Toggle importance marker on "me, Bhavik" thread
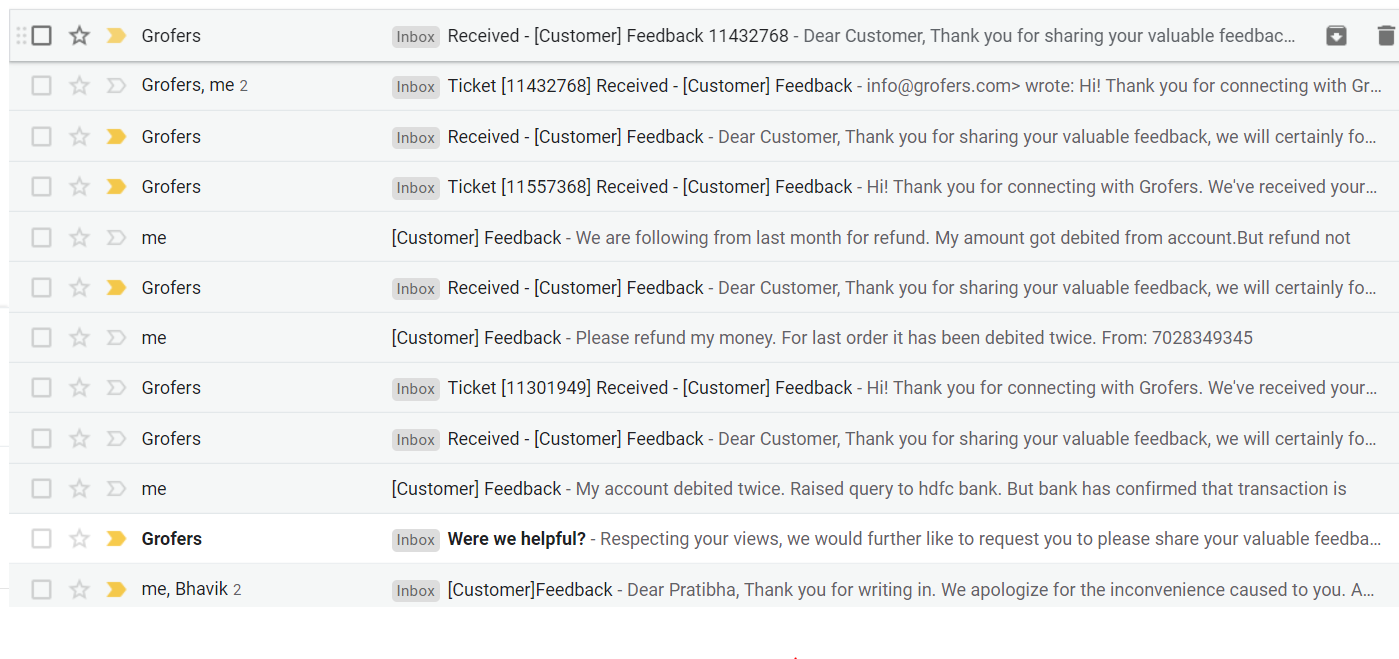 (116, 589)
